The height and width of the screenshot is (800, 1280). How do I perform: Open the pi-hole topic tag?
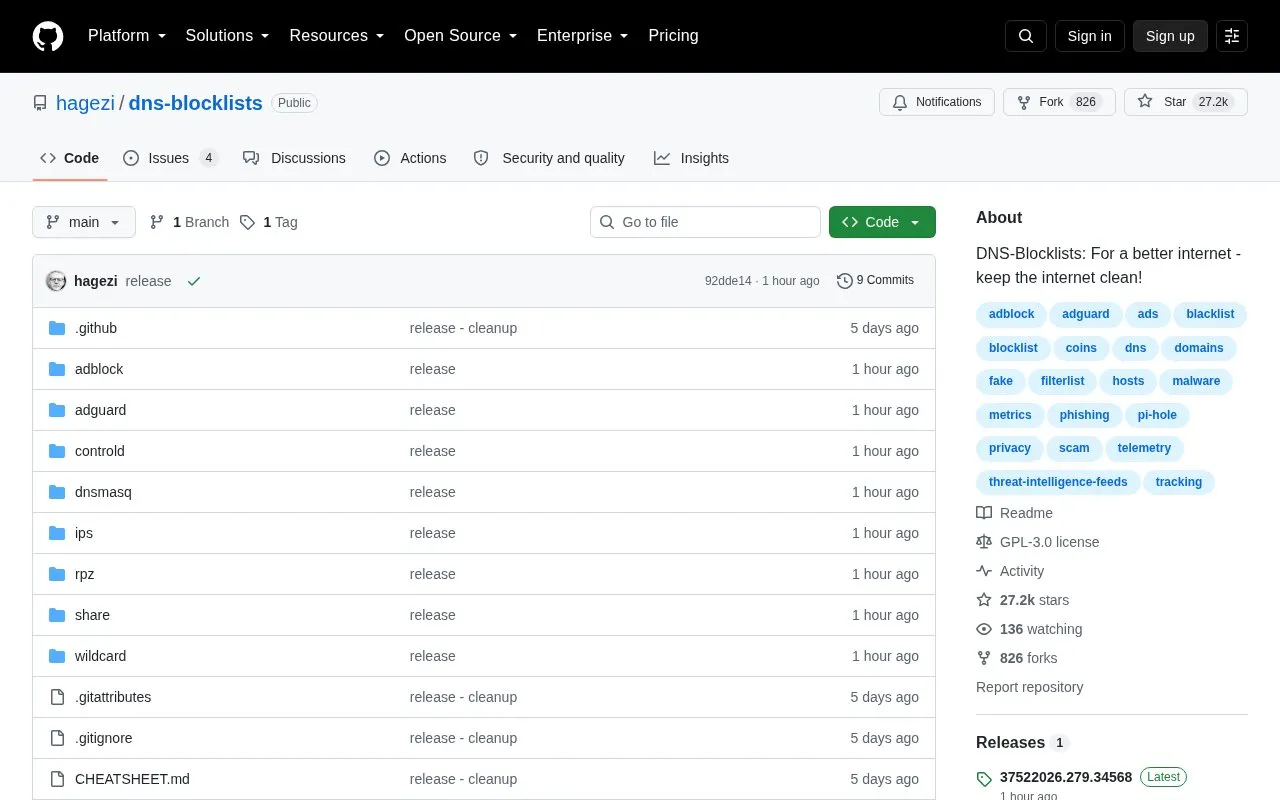click(x=1157, y=415)
